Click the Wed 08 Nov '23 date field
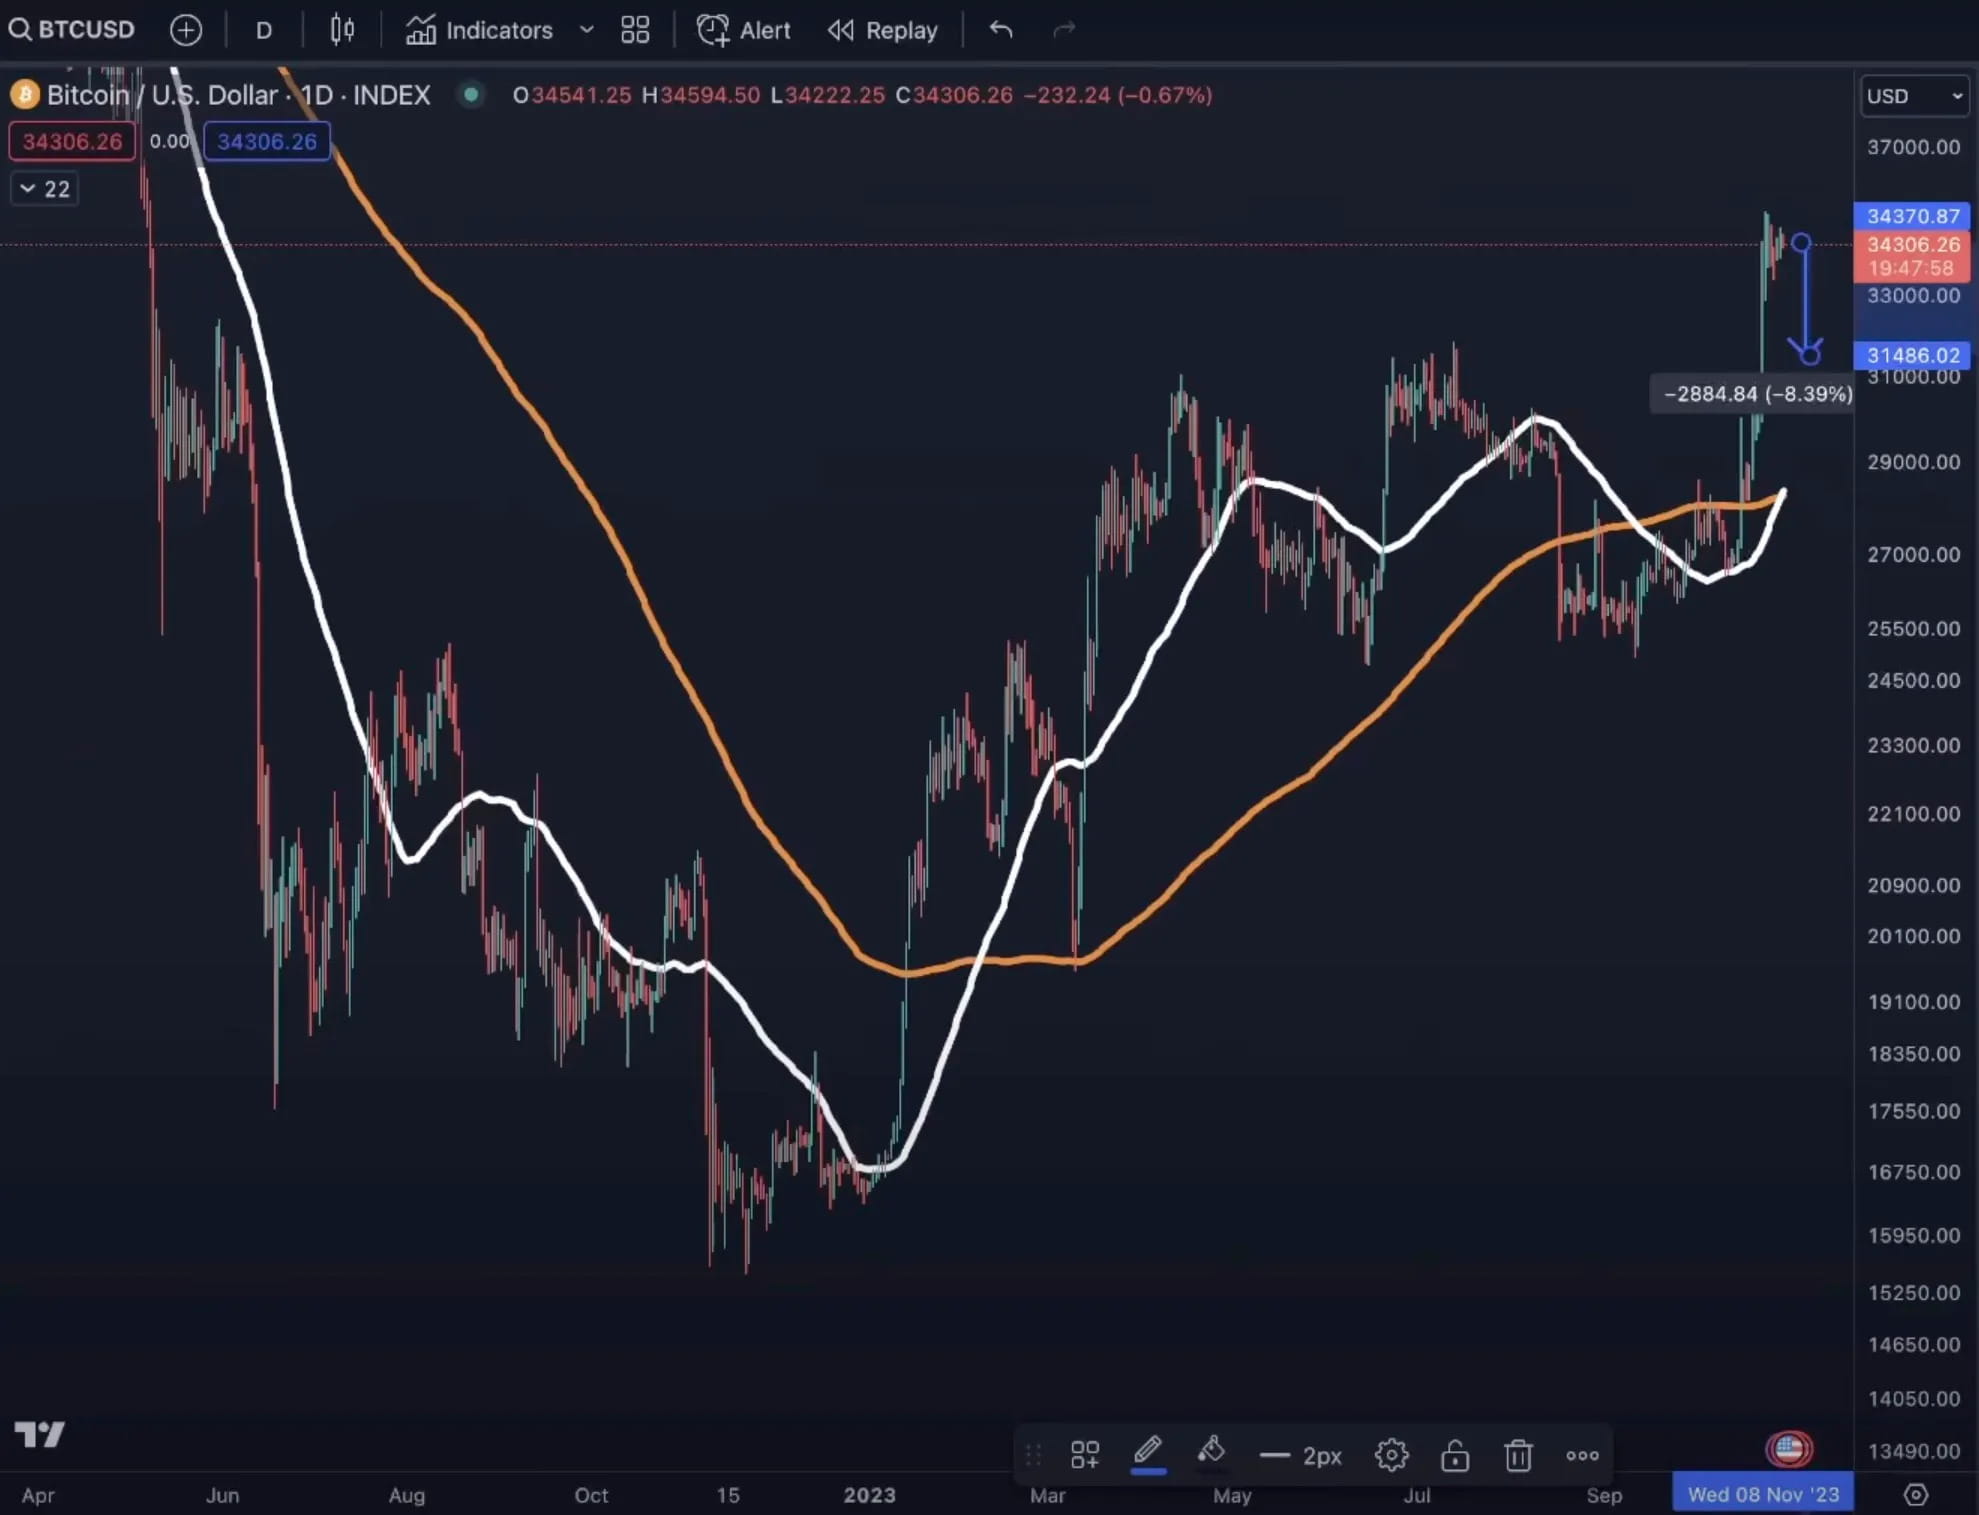 click(x=1763, y=1493)
